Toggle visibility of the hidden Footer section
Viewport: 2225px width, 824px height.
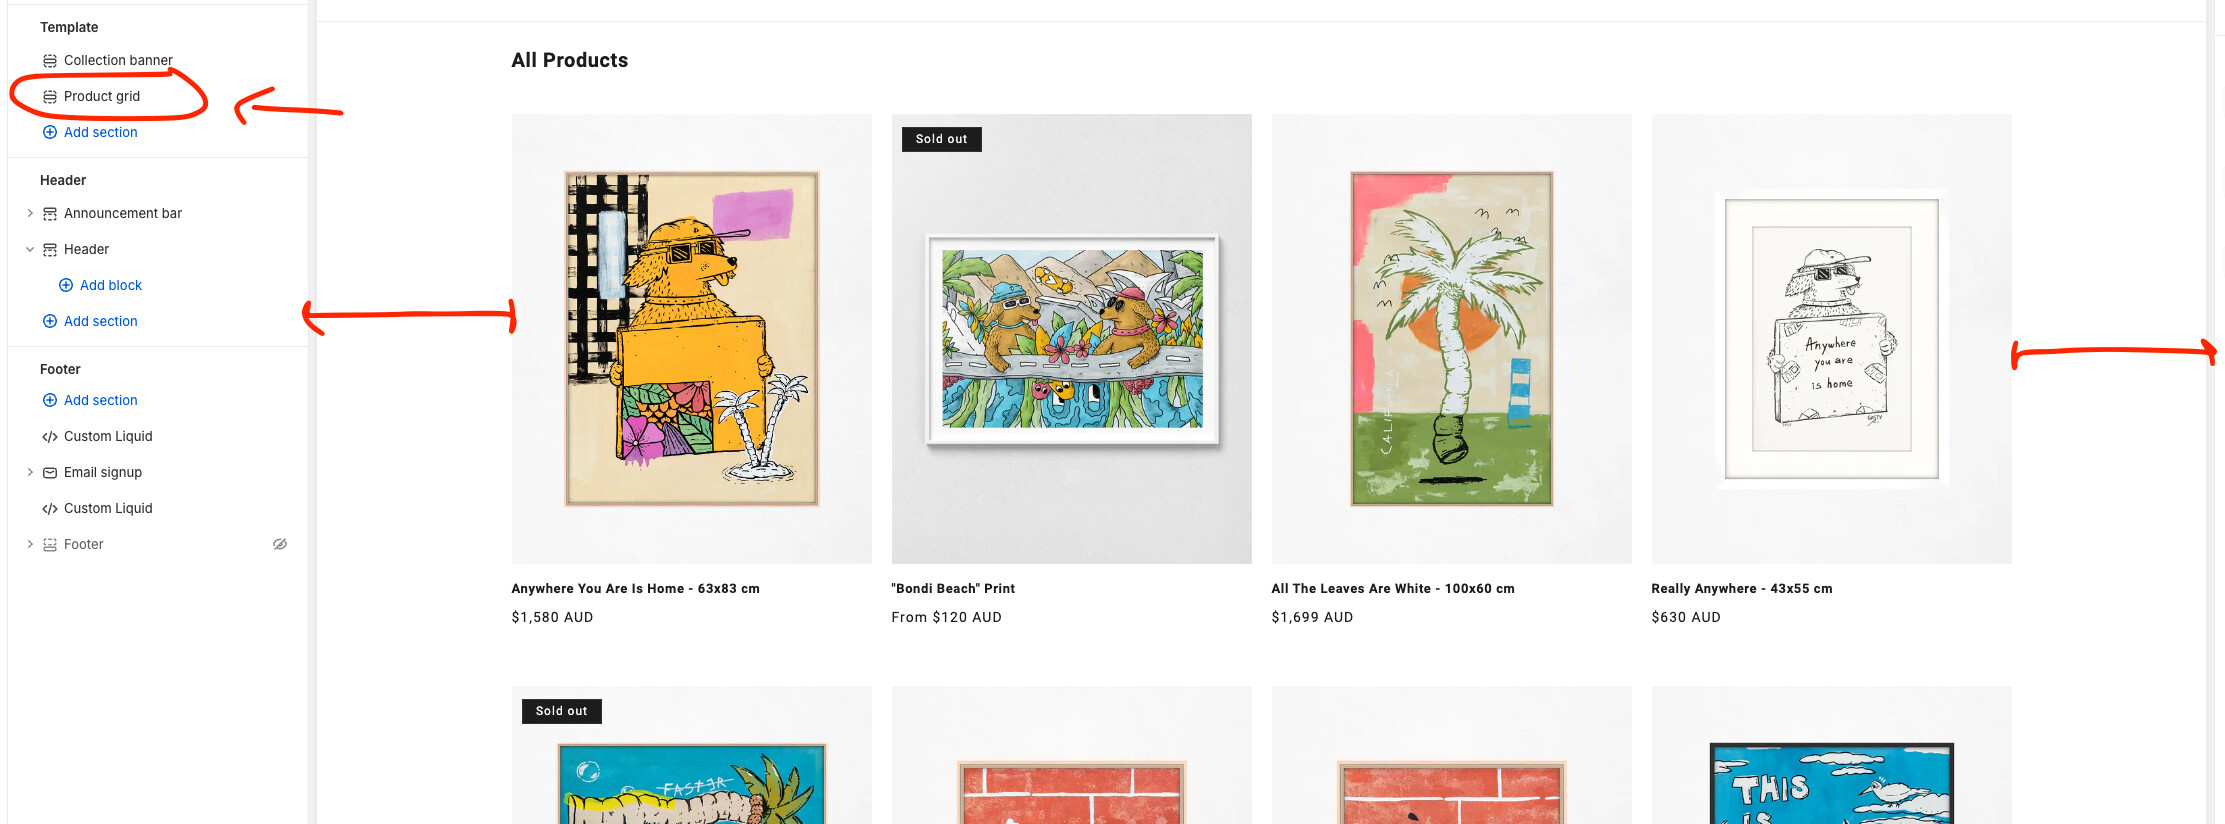pos(280,544)
